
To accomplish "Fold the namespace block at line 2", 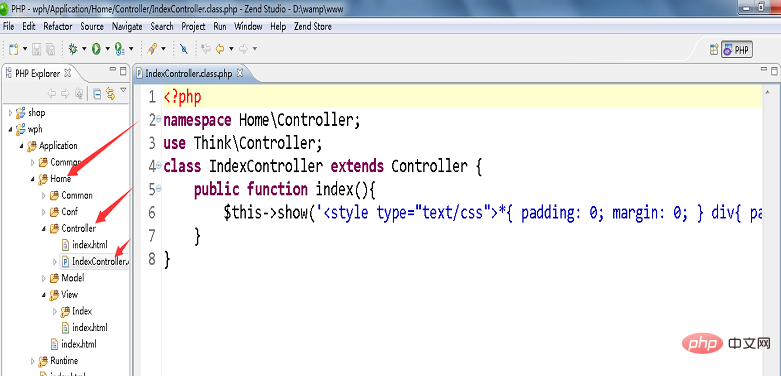I will tap(158, 120).
